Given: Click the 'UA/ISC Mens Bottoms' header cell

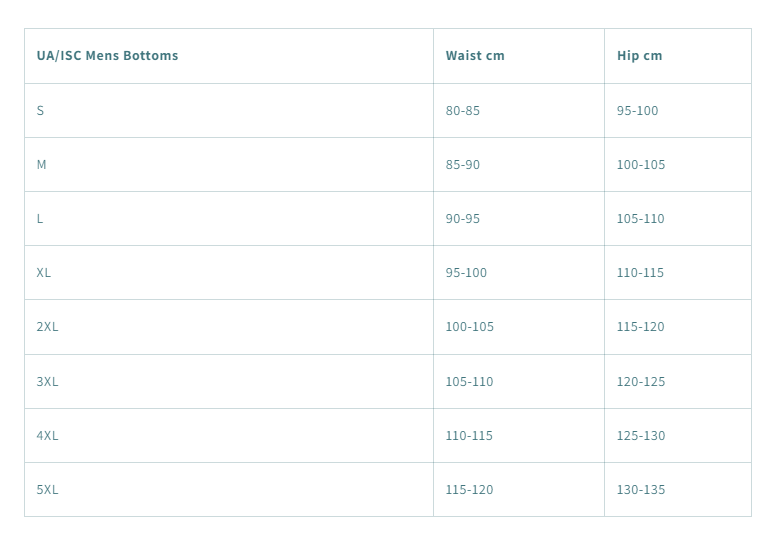Looking at the screenshot, I should (107, 56).
